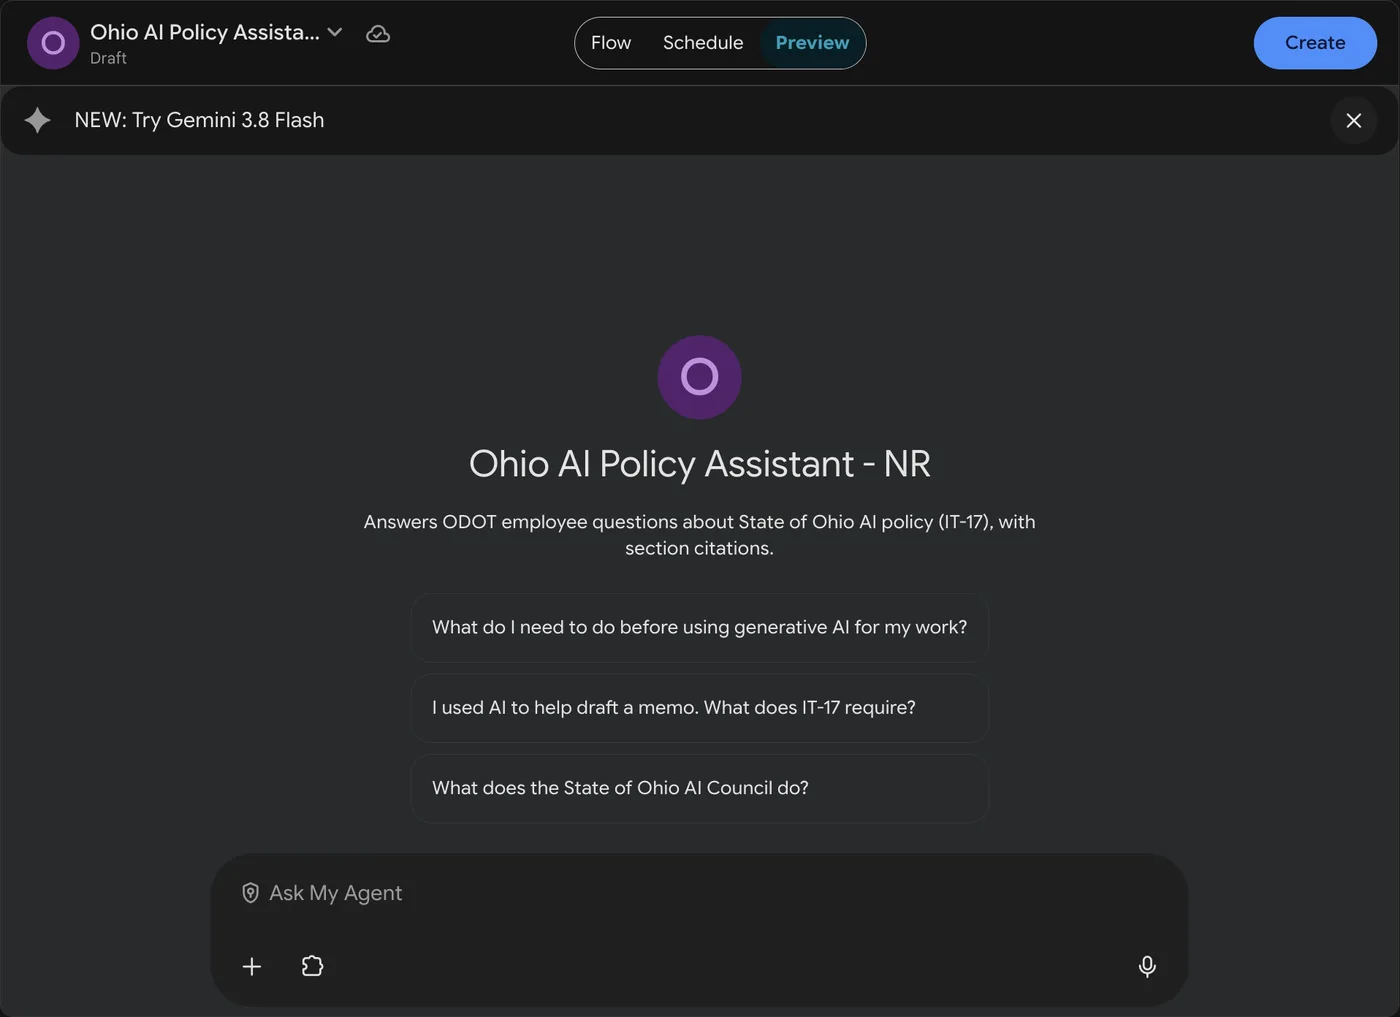The height and width of the screenshot is (1017, 1400).
Task: Click the Draft status text
Action: [108, 58]
